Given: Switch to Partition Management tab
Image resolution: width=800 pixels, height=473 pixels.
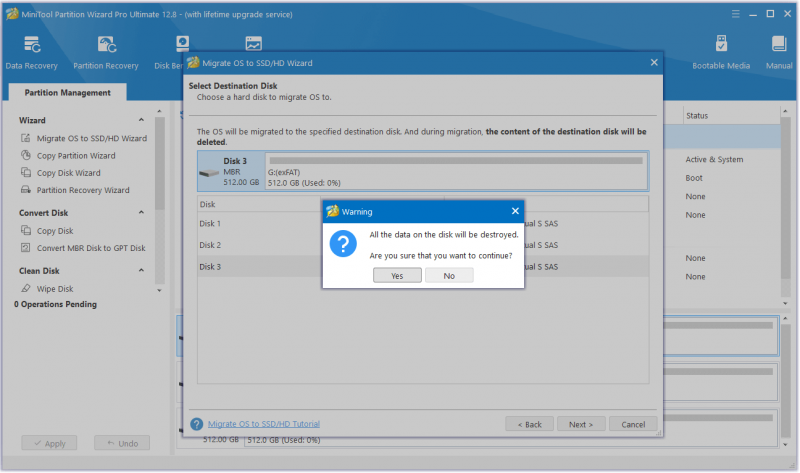Looking at the screenshot, I should (x=67, y=92).
